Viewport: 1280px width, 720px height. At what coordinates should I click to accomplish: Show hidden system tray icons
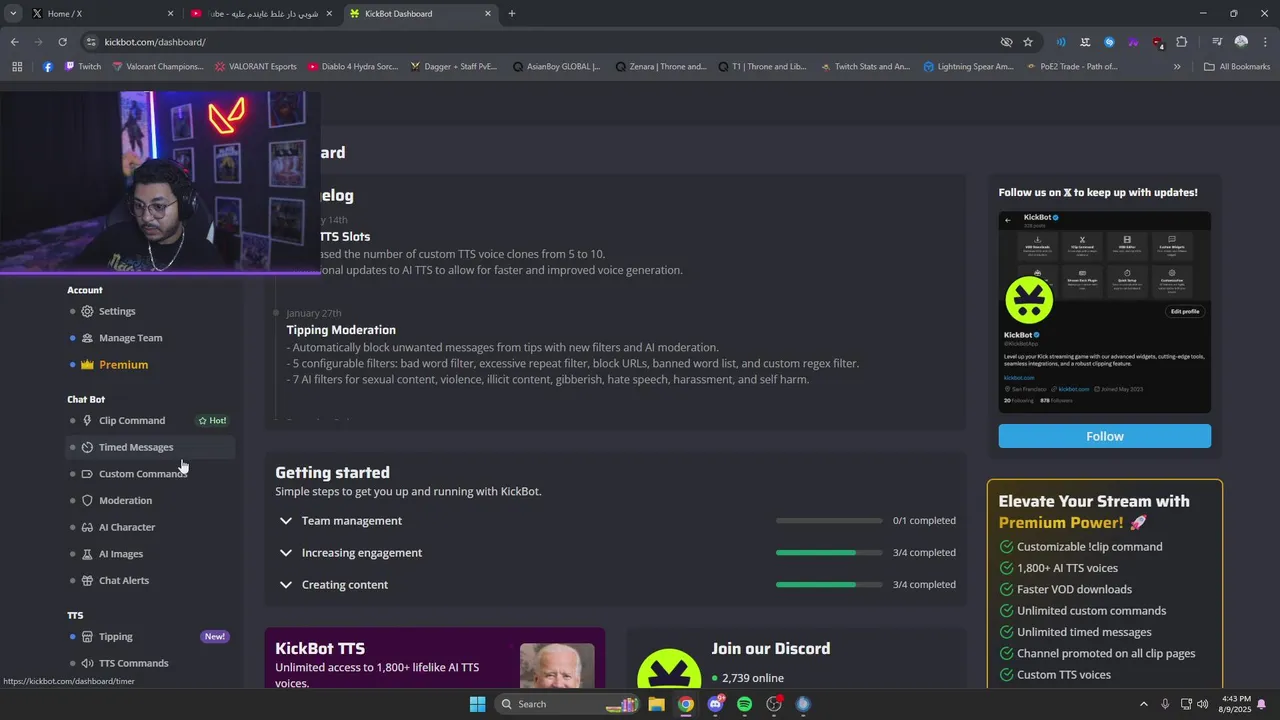coord(1144,704)
